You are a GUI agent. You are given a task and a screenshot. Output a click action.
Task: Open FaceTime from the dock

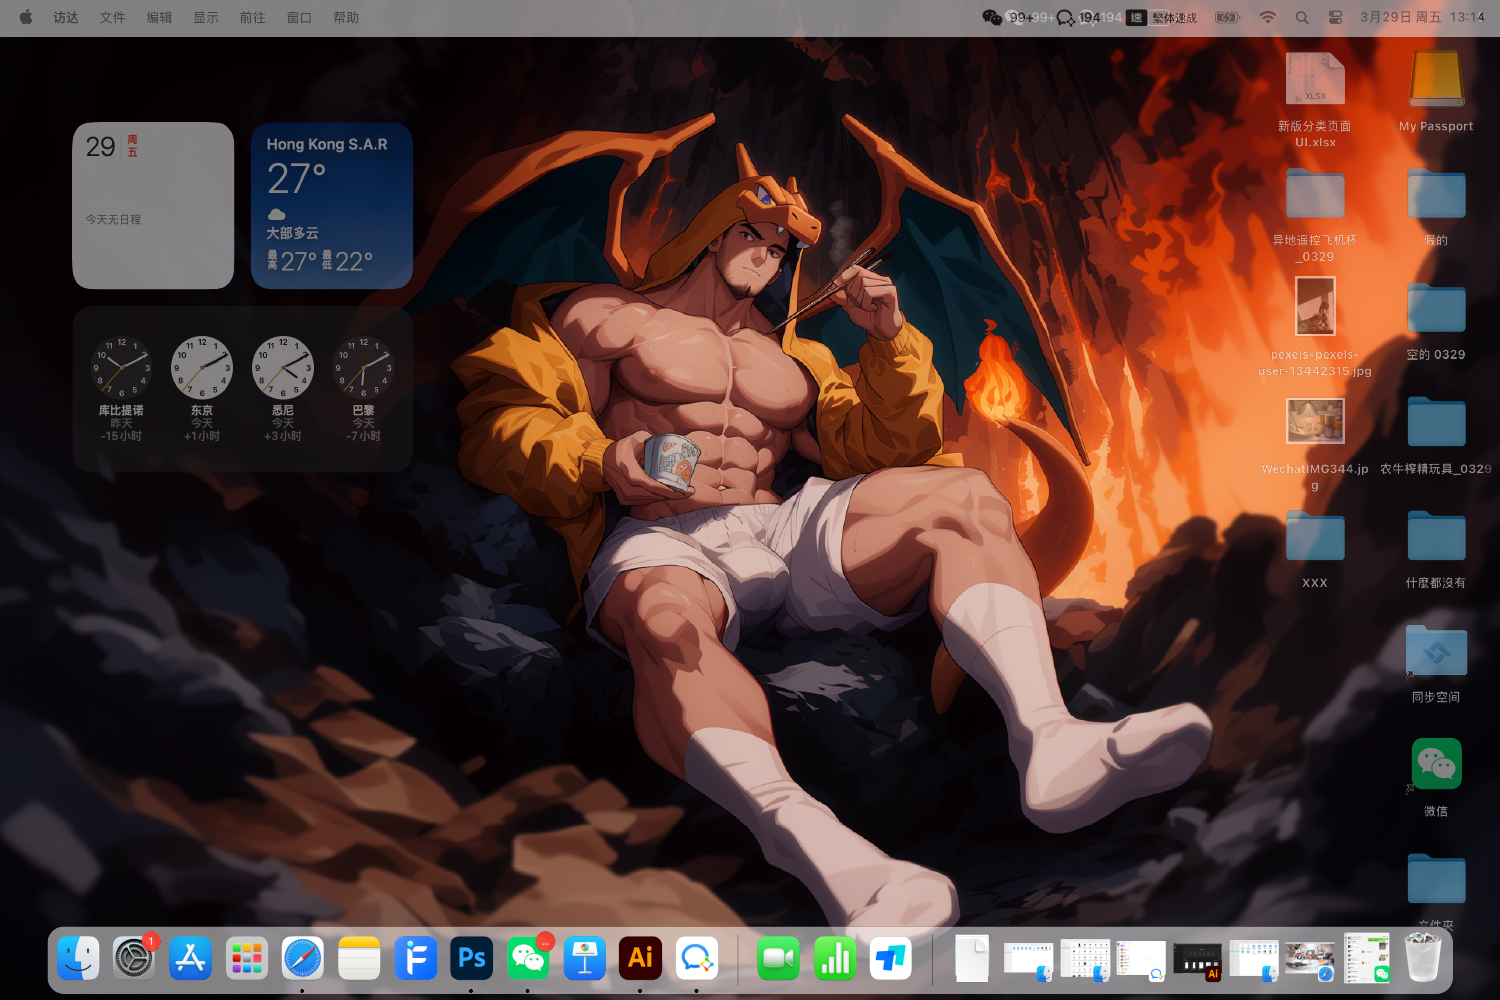pos(778,958)
